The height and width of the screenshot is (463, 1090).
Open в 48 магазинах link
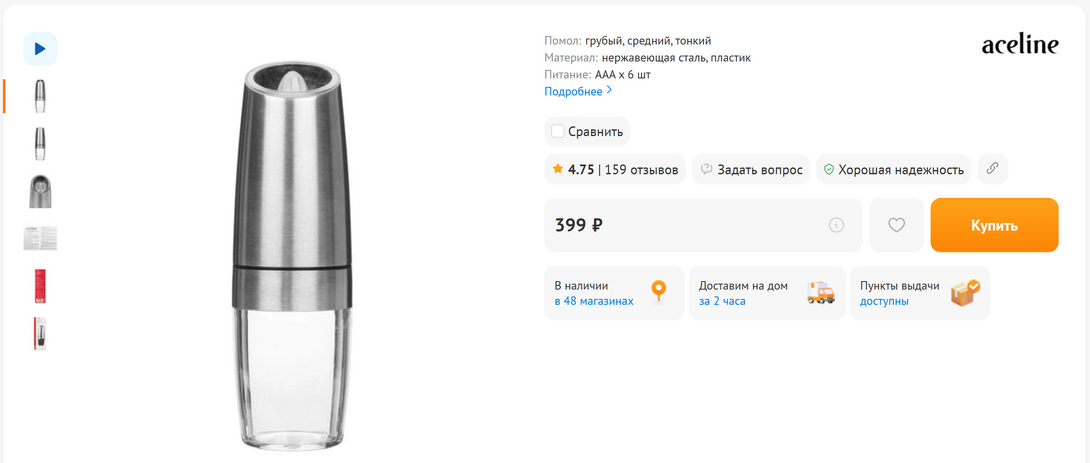[594, 301]
